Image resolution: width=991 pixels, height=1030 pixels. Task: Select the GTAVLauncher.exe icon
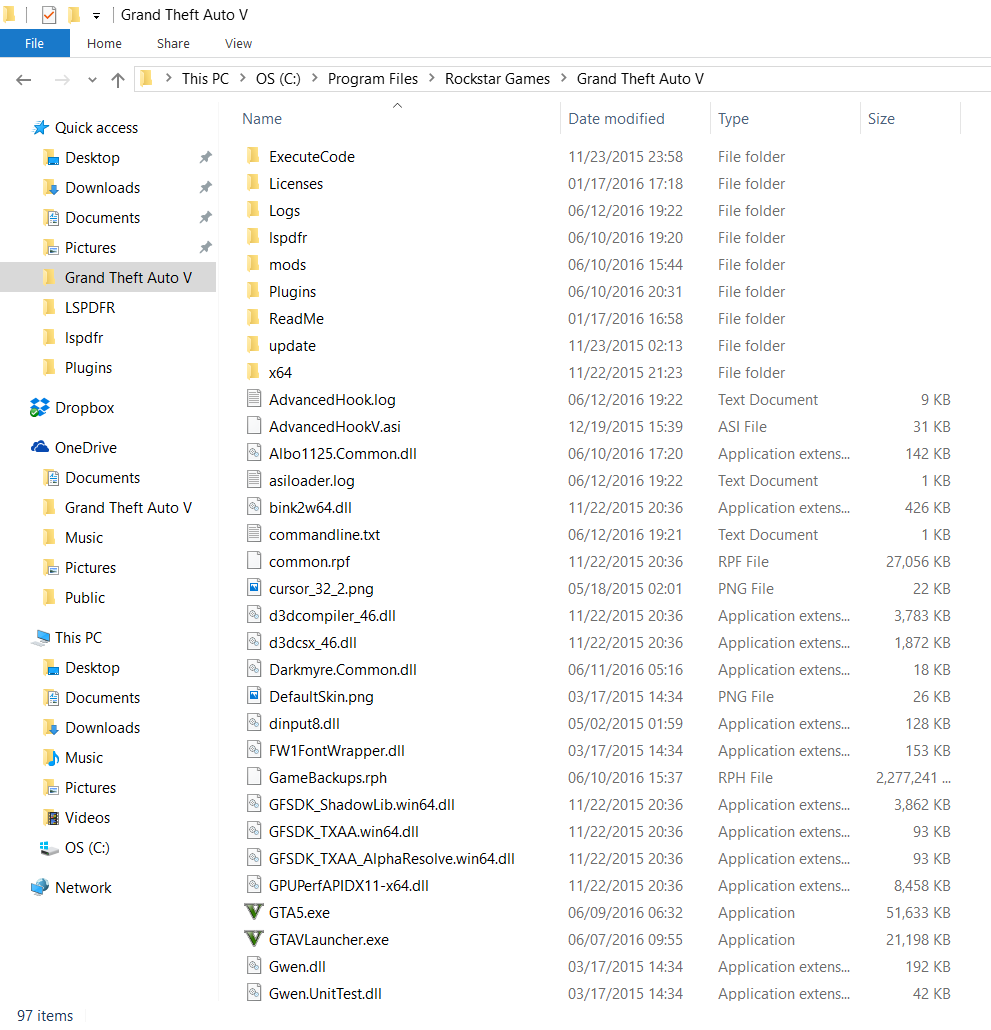coord(253,939)
